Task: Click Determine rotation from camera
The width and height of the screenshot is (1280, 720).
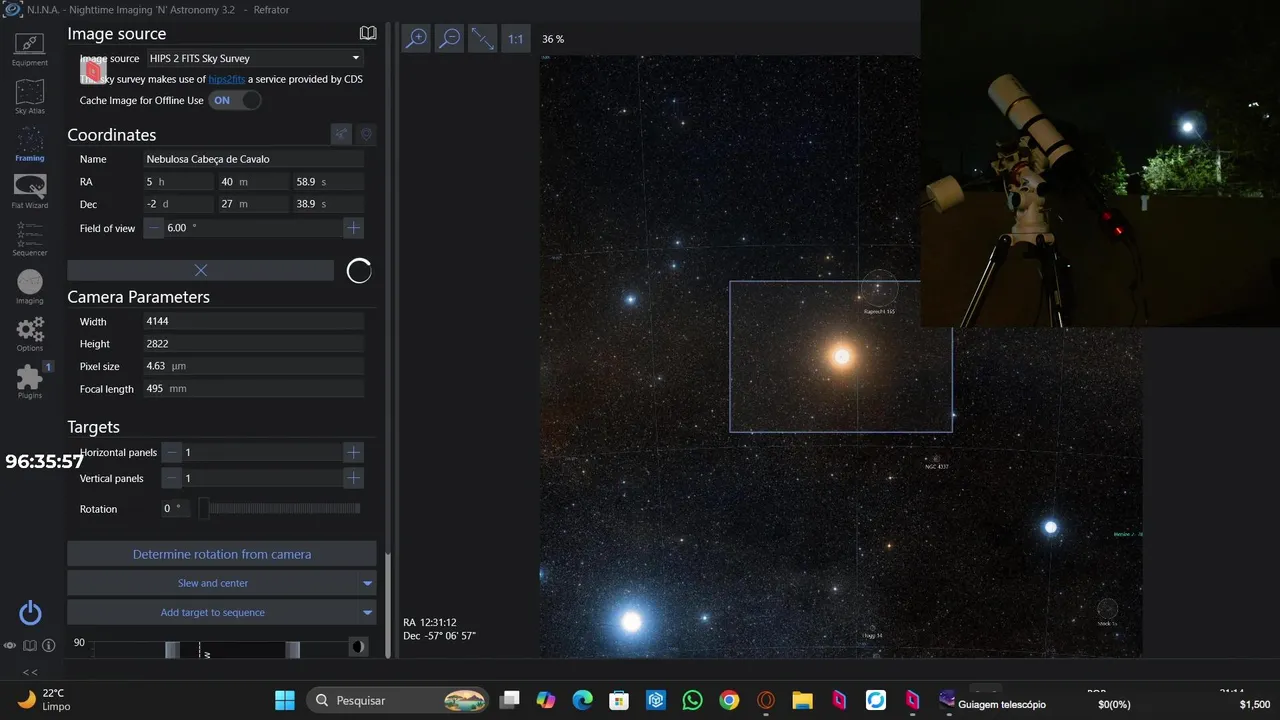Action: pos(222,554)
